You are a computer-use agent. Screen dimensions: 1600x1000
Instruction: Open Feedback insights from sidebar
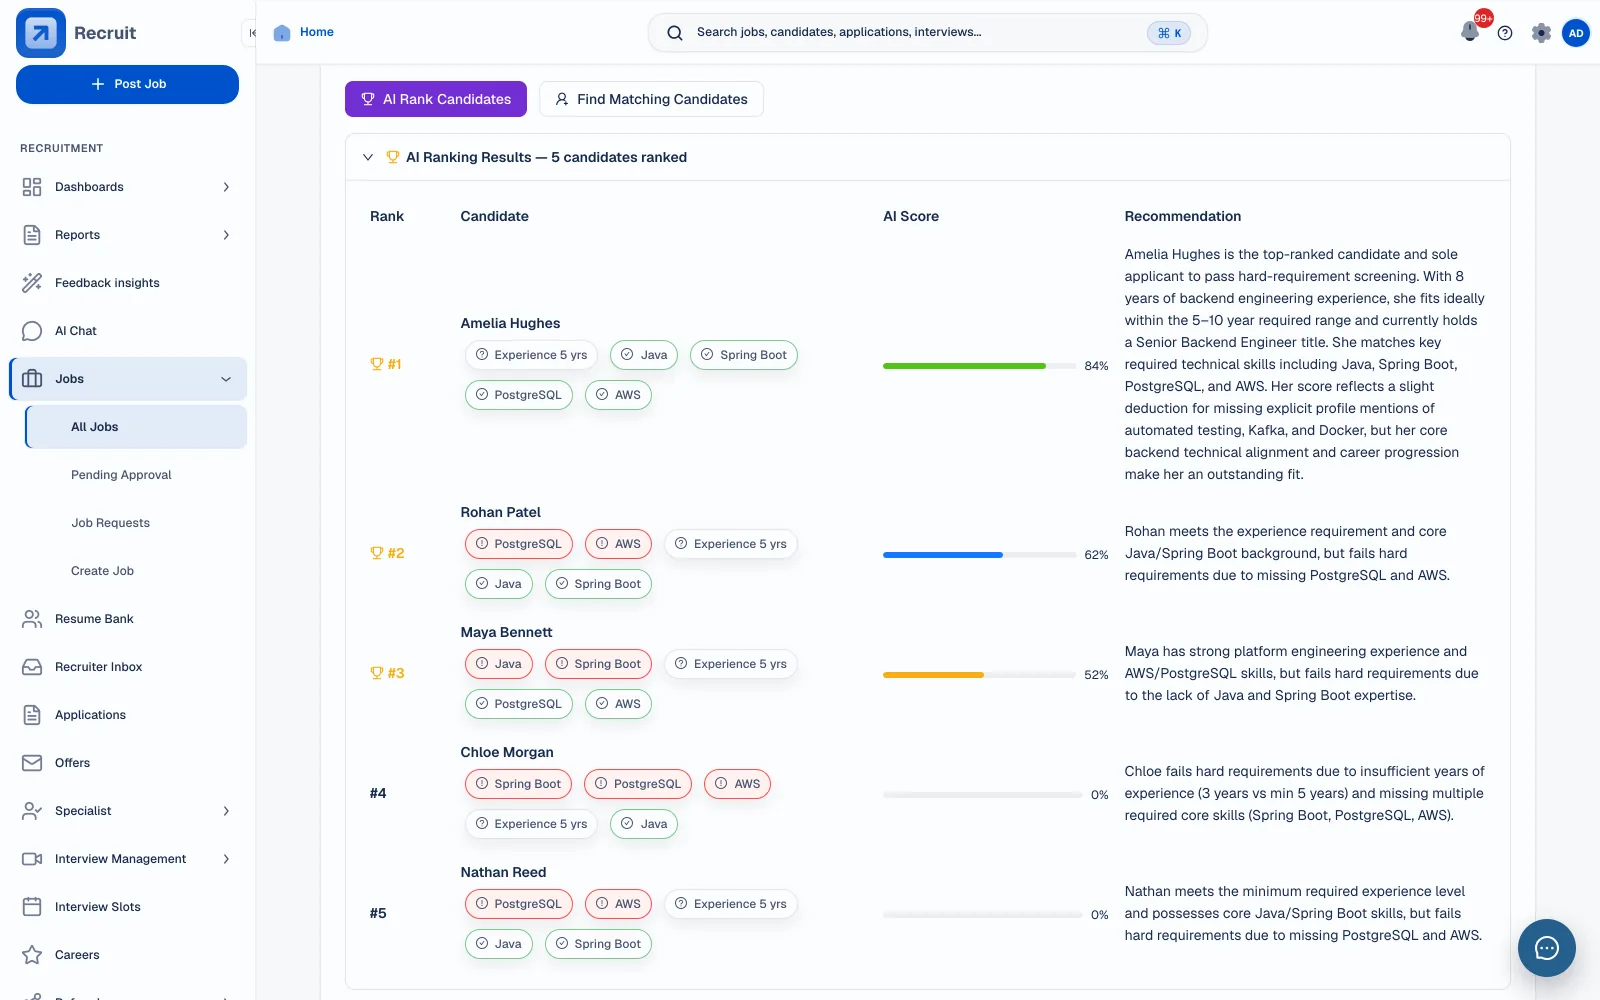click(127, 283)
